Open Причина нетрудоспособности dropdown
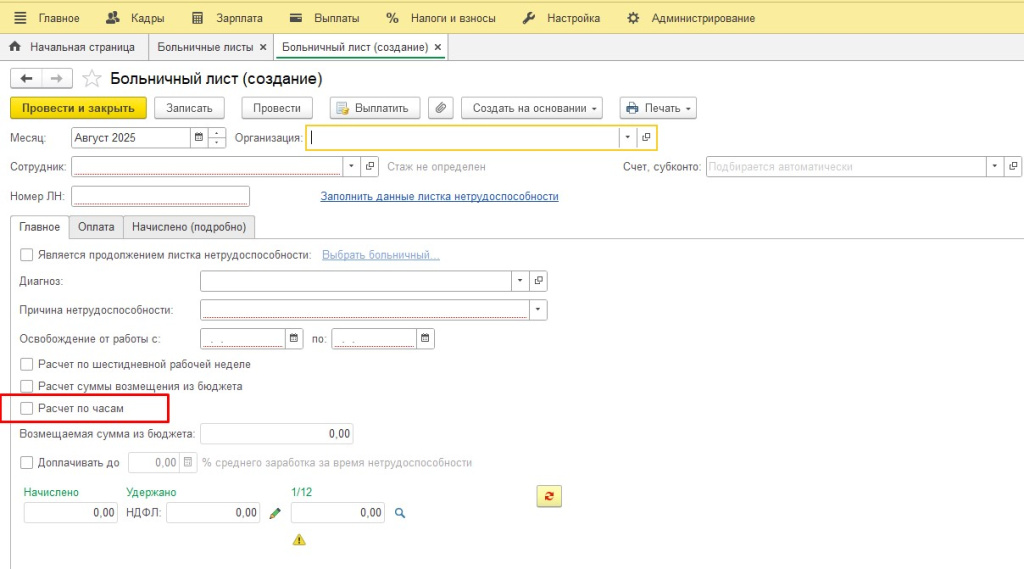1024x569 pixels. 539,310
